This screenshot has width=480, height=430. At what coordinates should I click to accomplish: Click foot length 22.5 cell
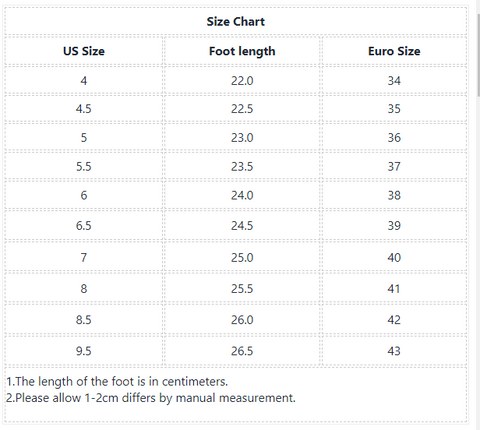coord(242,109)
